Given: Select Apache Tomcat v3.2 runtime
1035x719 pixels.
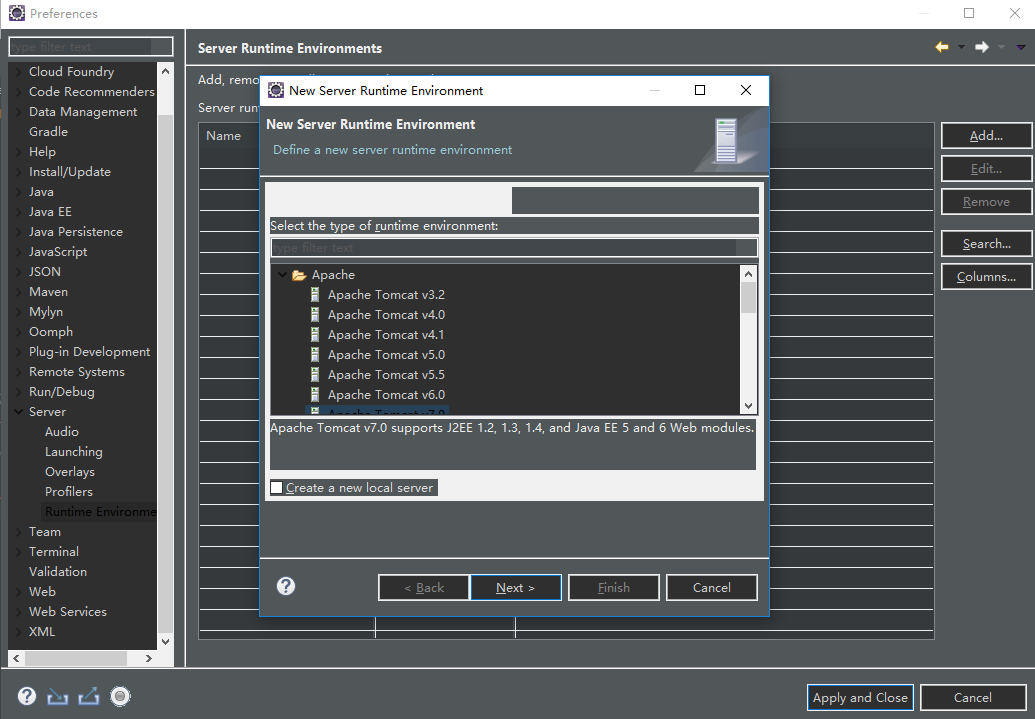Looking at the screenshot, I should tap(386, 294).
